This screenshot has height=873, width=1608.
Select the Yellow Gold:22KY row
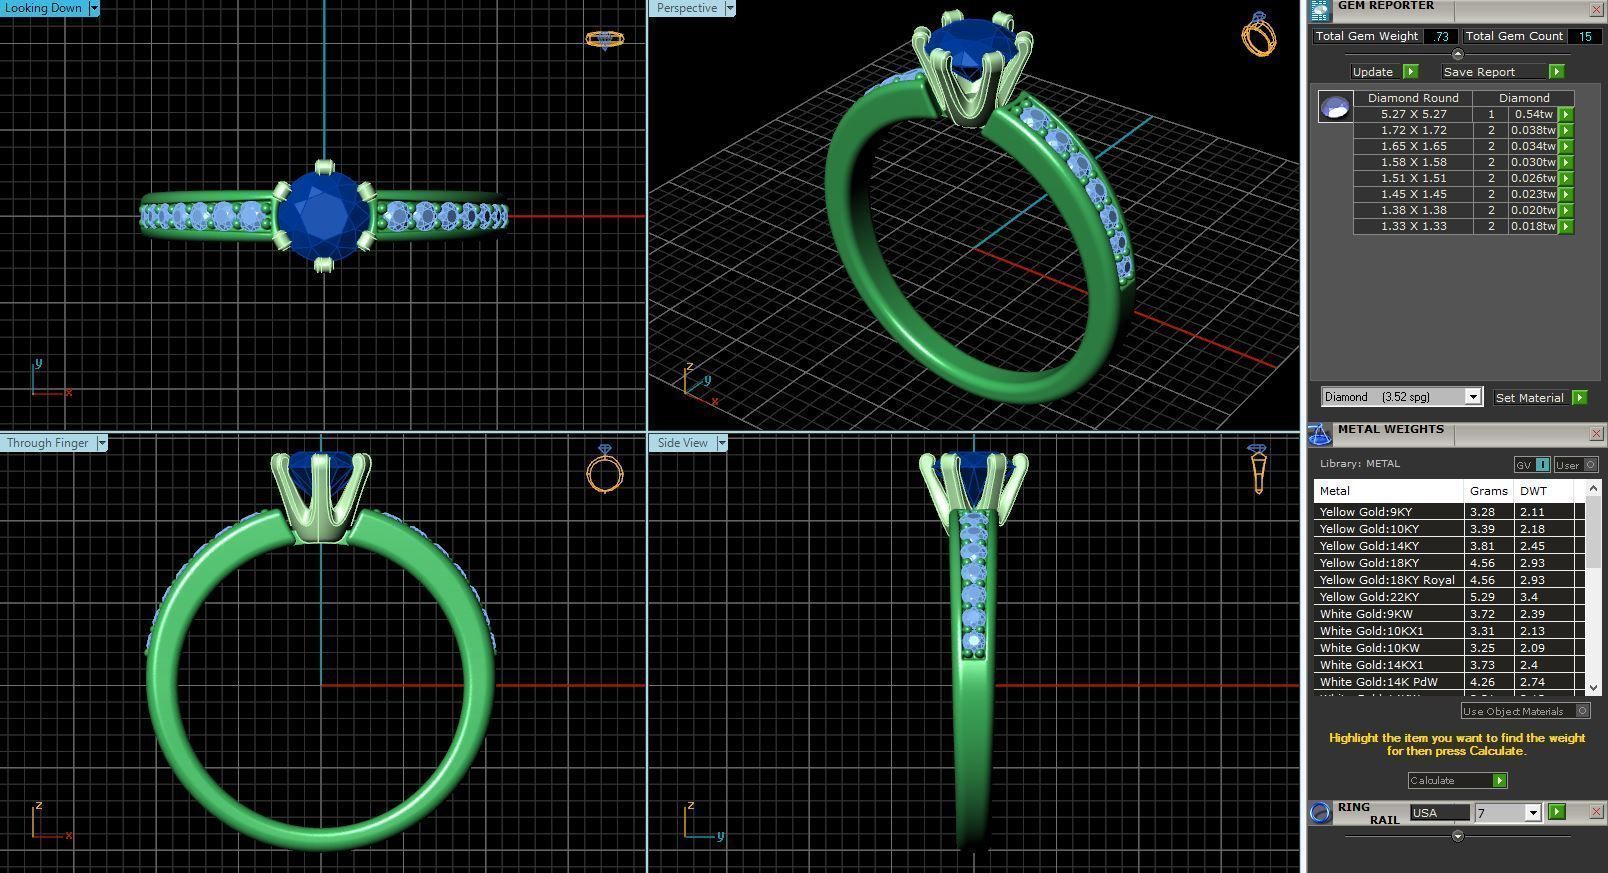pyautogui.click(x=1449, y=597)
